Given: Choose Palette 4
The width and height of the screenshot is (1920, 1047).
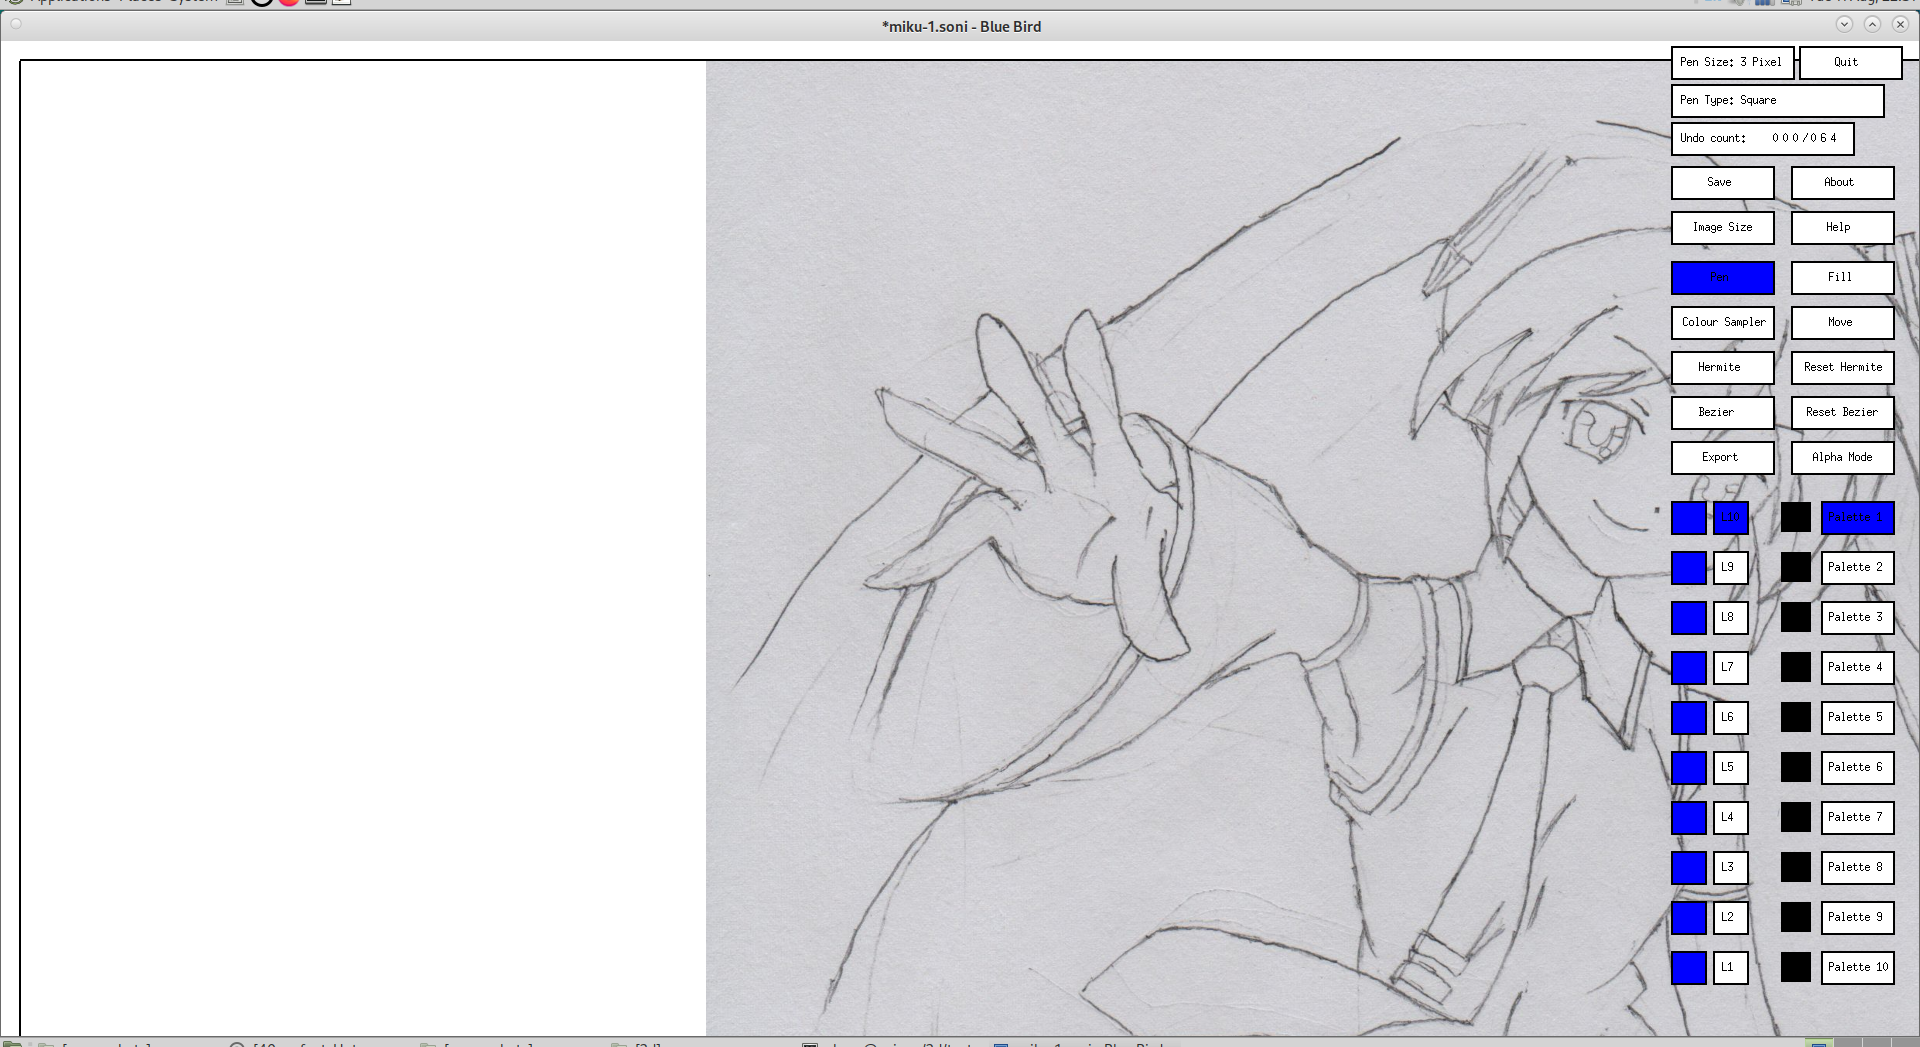Looking at the screenshot, I should point(1857,668).
